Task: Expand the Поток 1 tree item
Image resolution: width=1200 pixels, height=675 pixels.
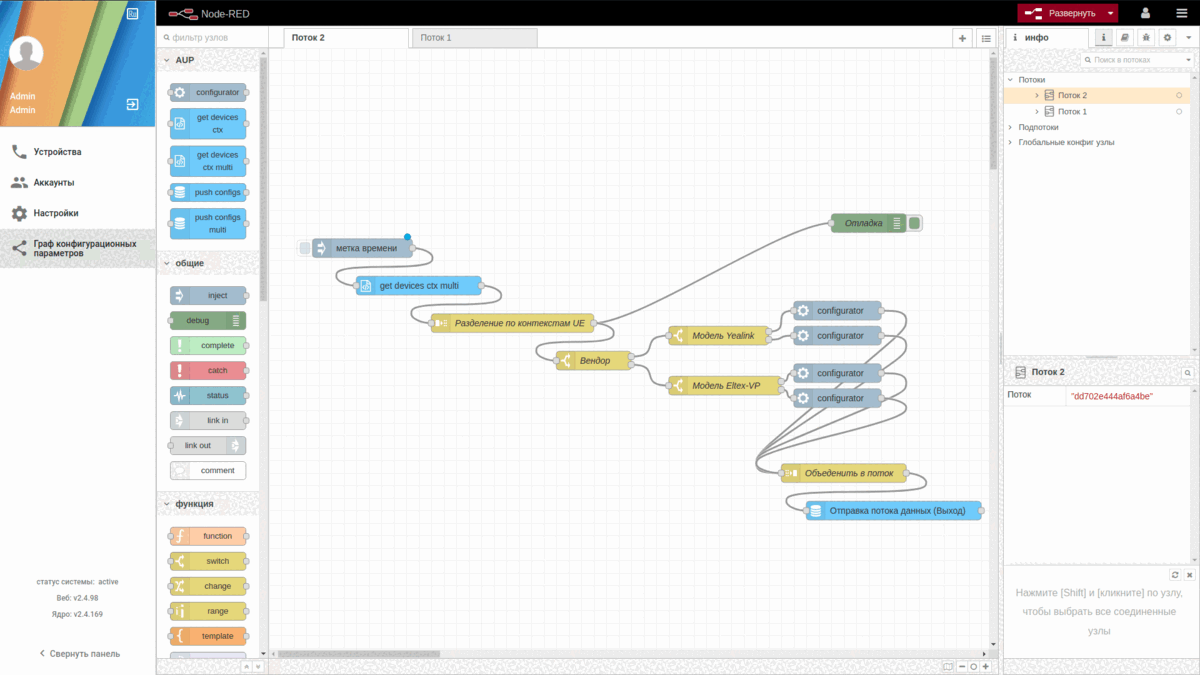Action: tap(1037, 111)
